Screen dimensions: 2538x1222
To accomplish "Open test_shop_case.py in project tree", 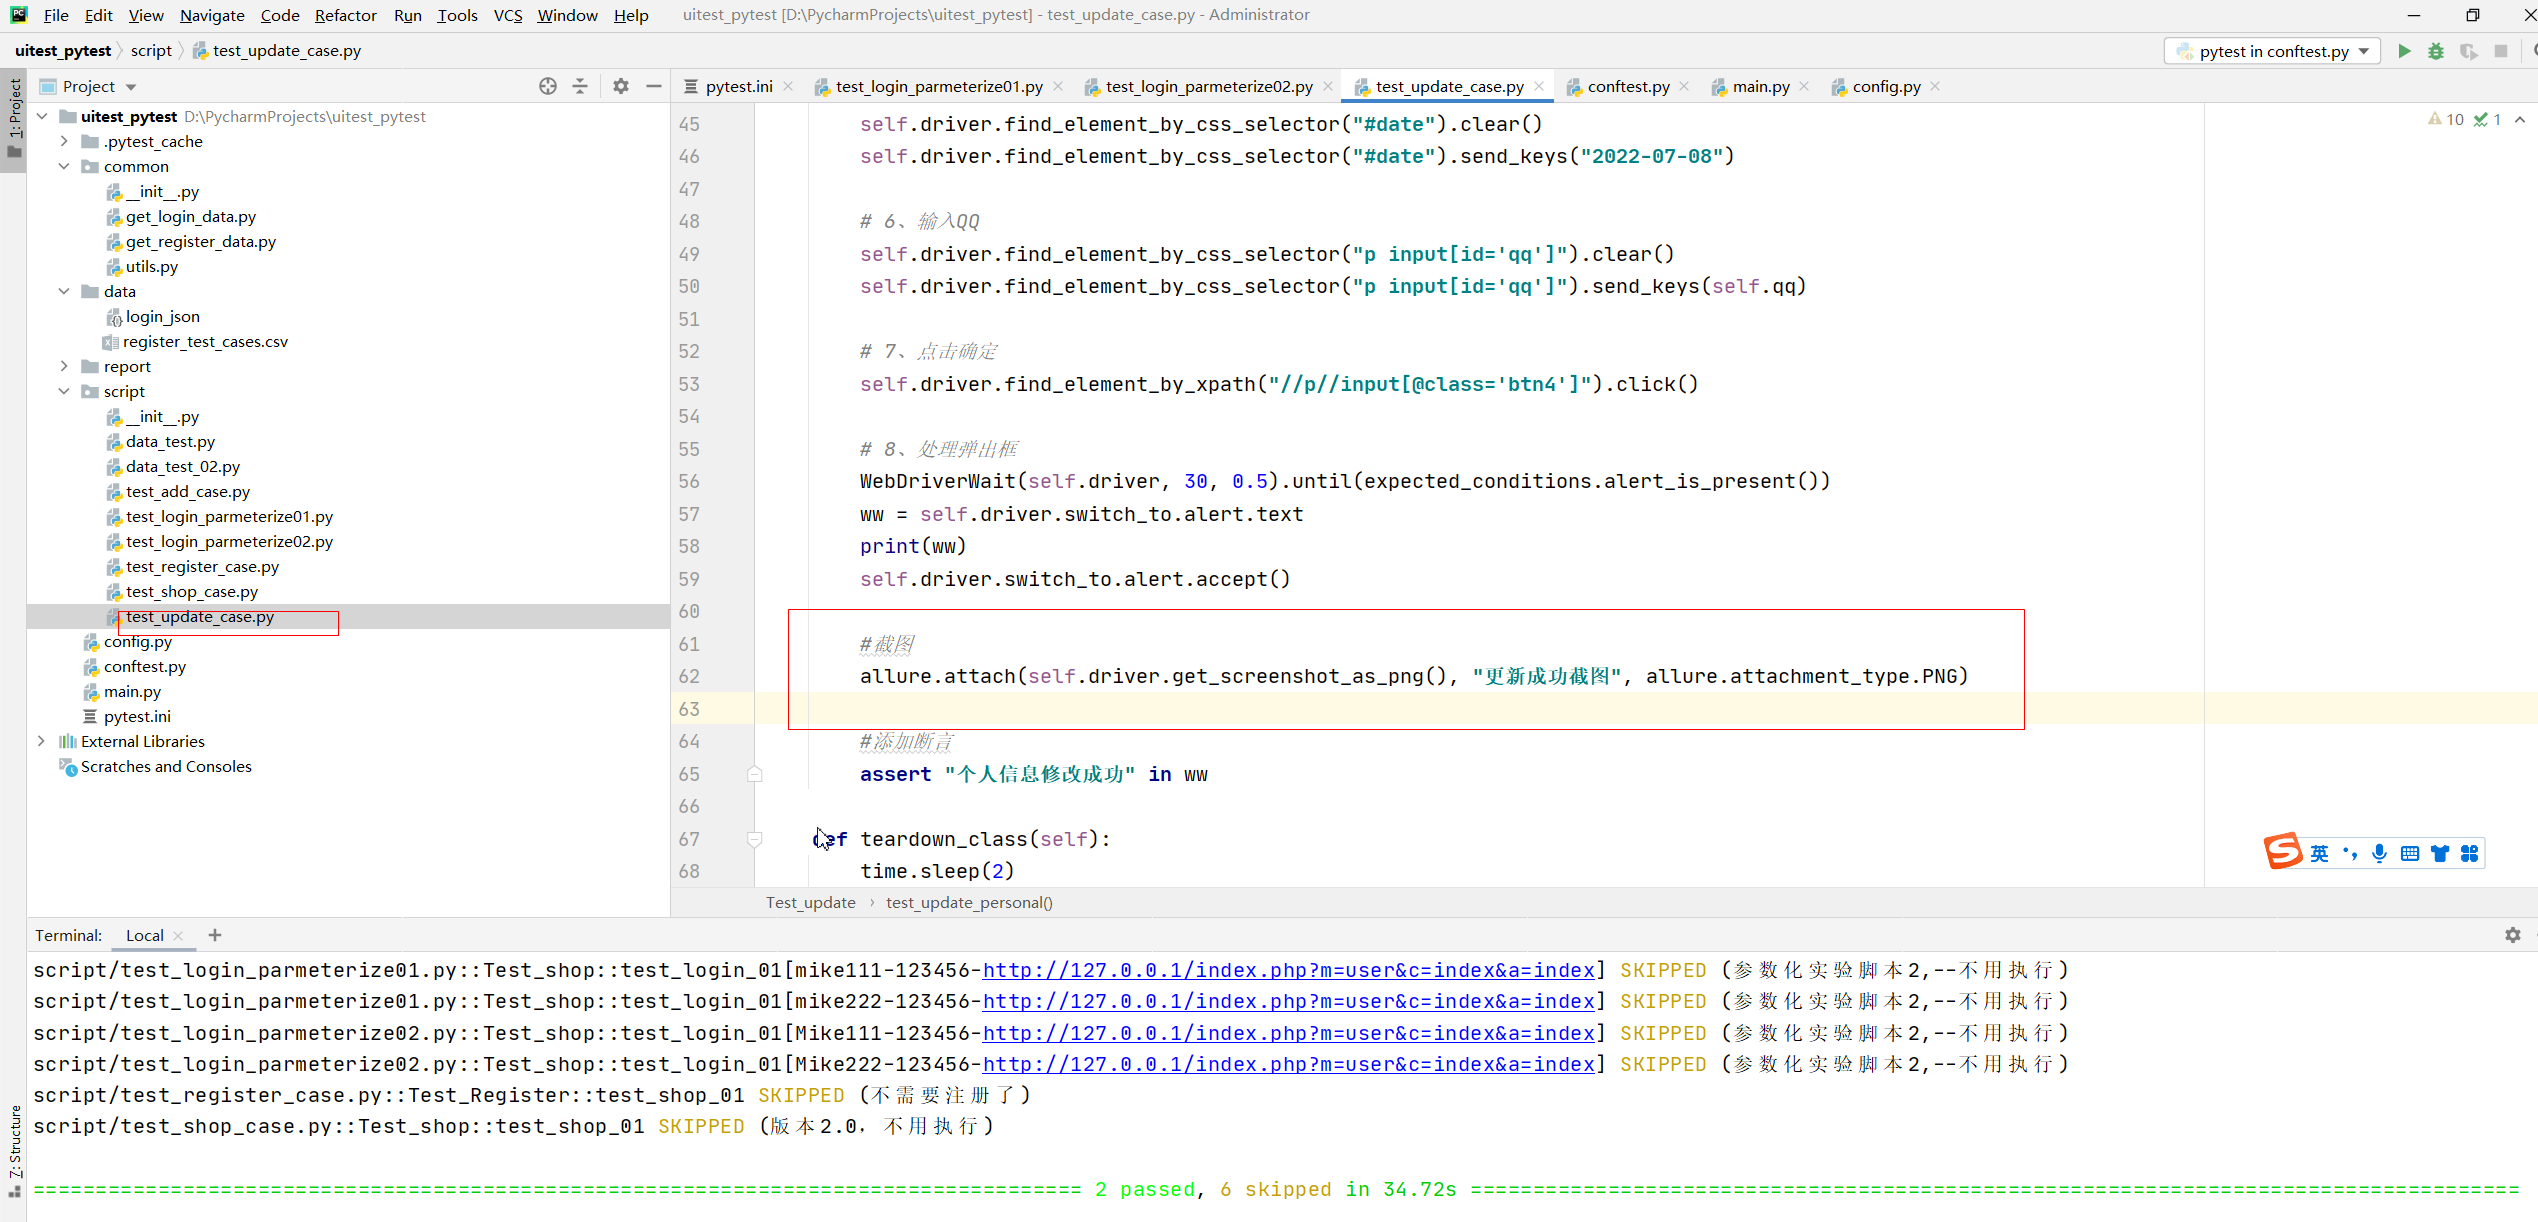I will pyautogui.click(x=191, y=591).
